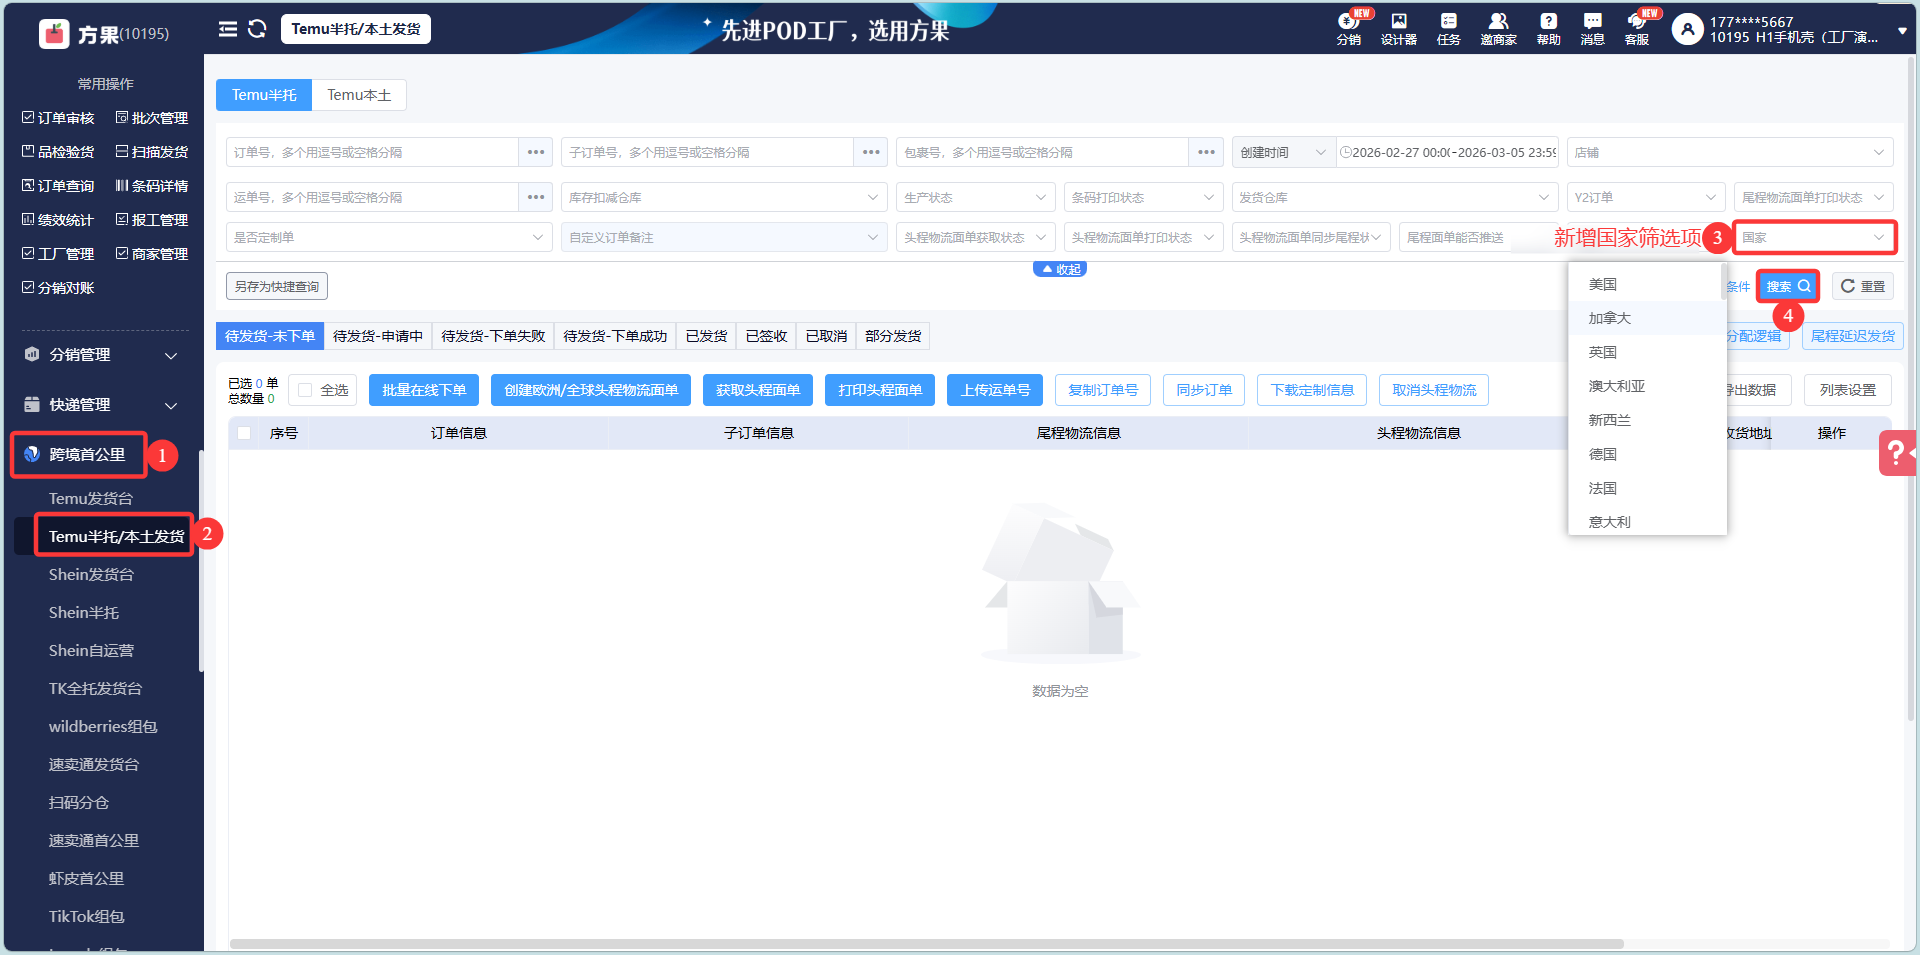Switch to the Temu半托 tab
This screenshot has width=1920, height=955.
[264, 95]
